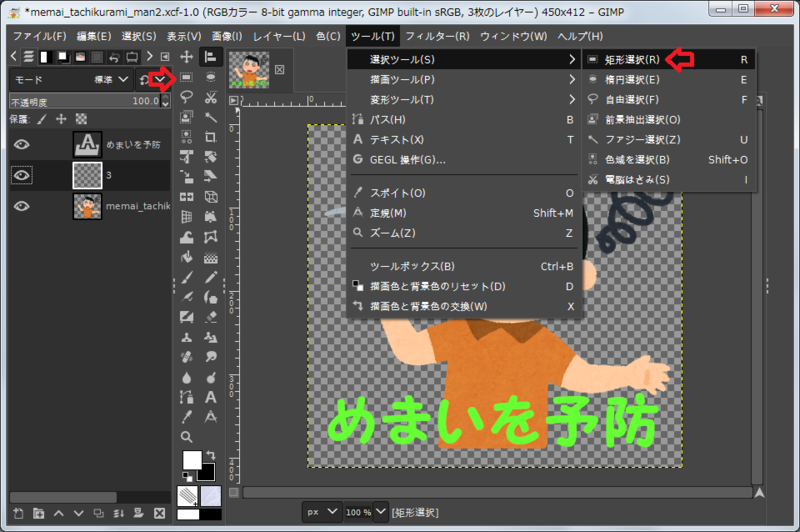Viewport: 800px width, 532px height.
Task: Open the mode group switch dropdown
Action: (153, 80)
